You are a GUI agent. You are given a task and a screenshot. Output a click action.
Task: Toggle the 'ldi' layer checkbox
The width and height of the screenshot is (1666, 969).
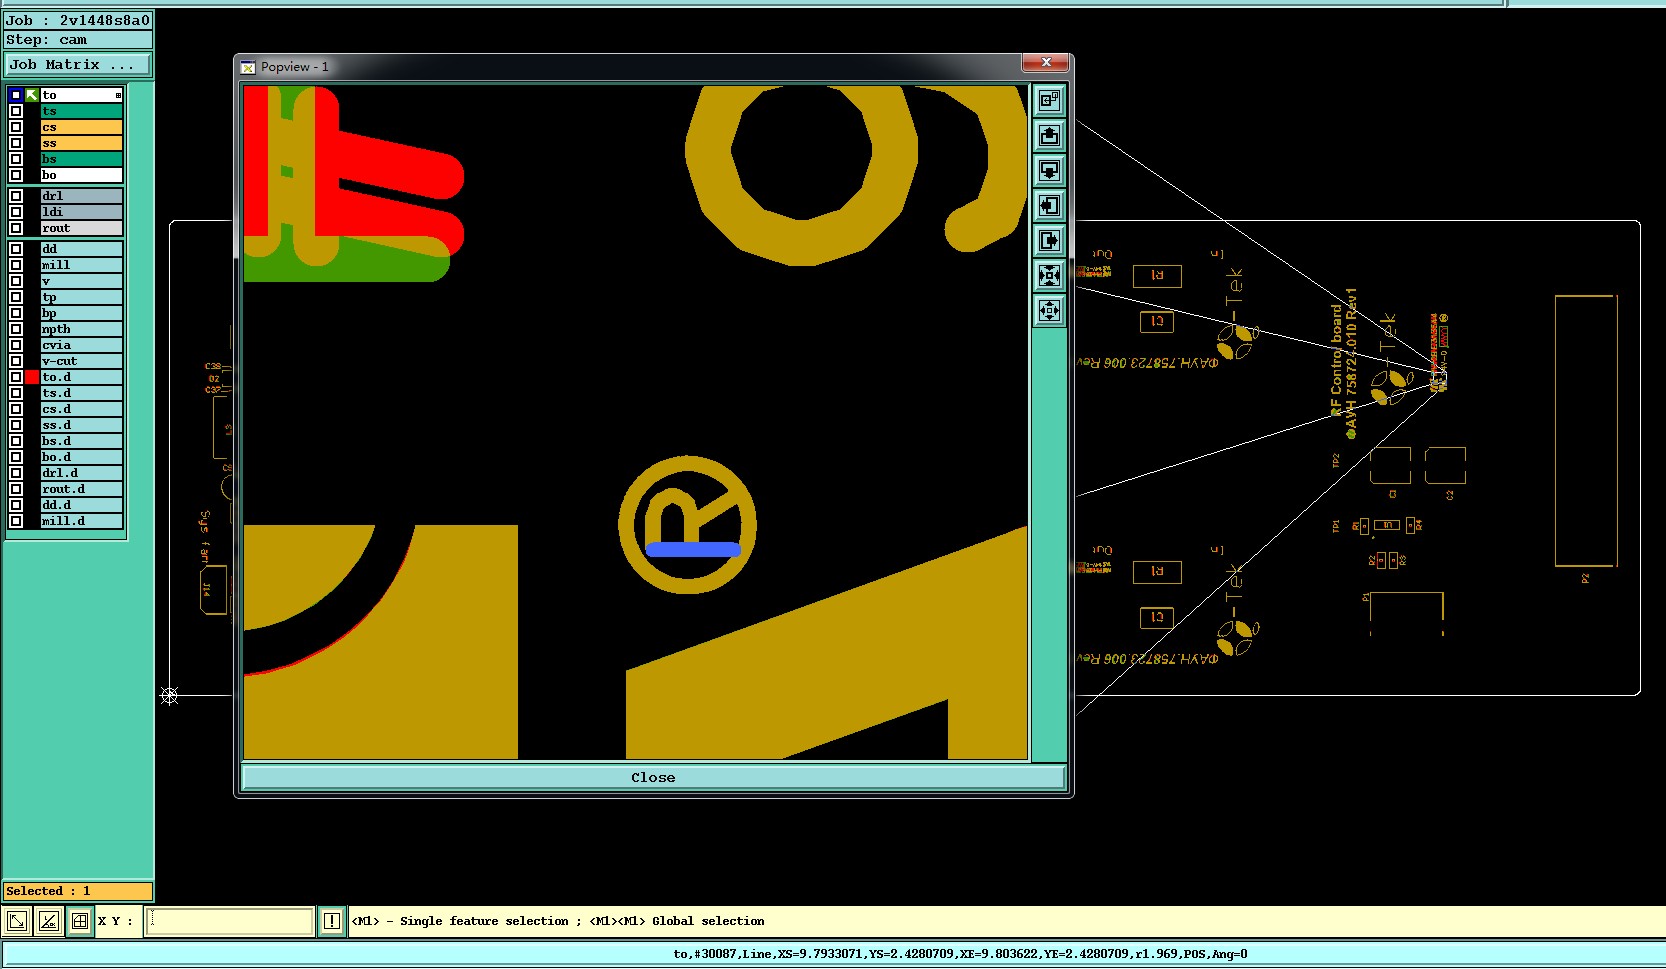(x=16, y=212)
